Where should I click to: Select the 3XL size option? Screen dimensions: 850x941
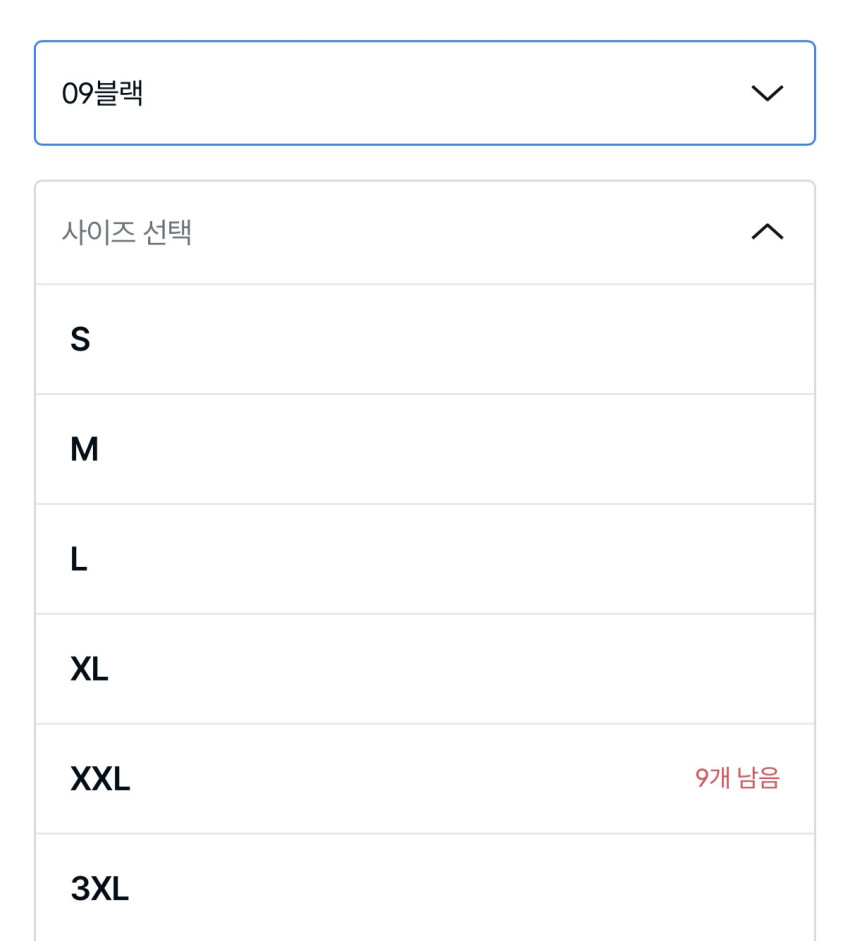[424, 888]
